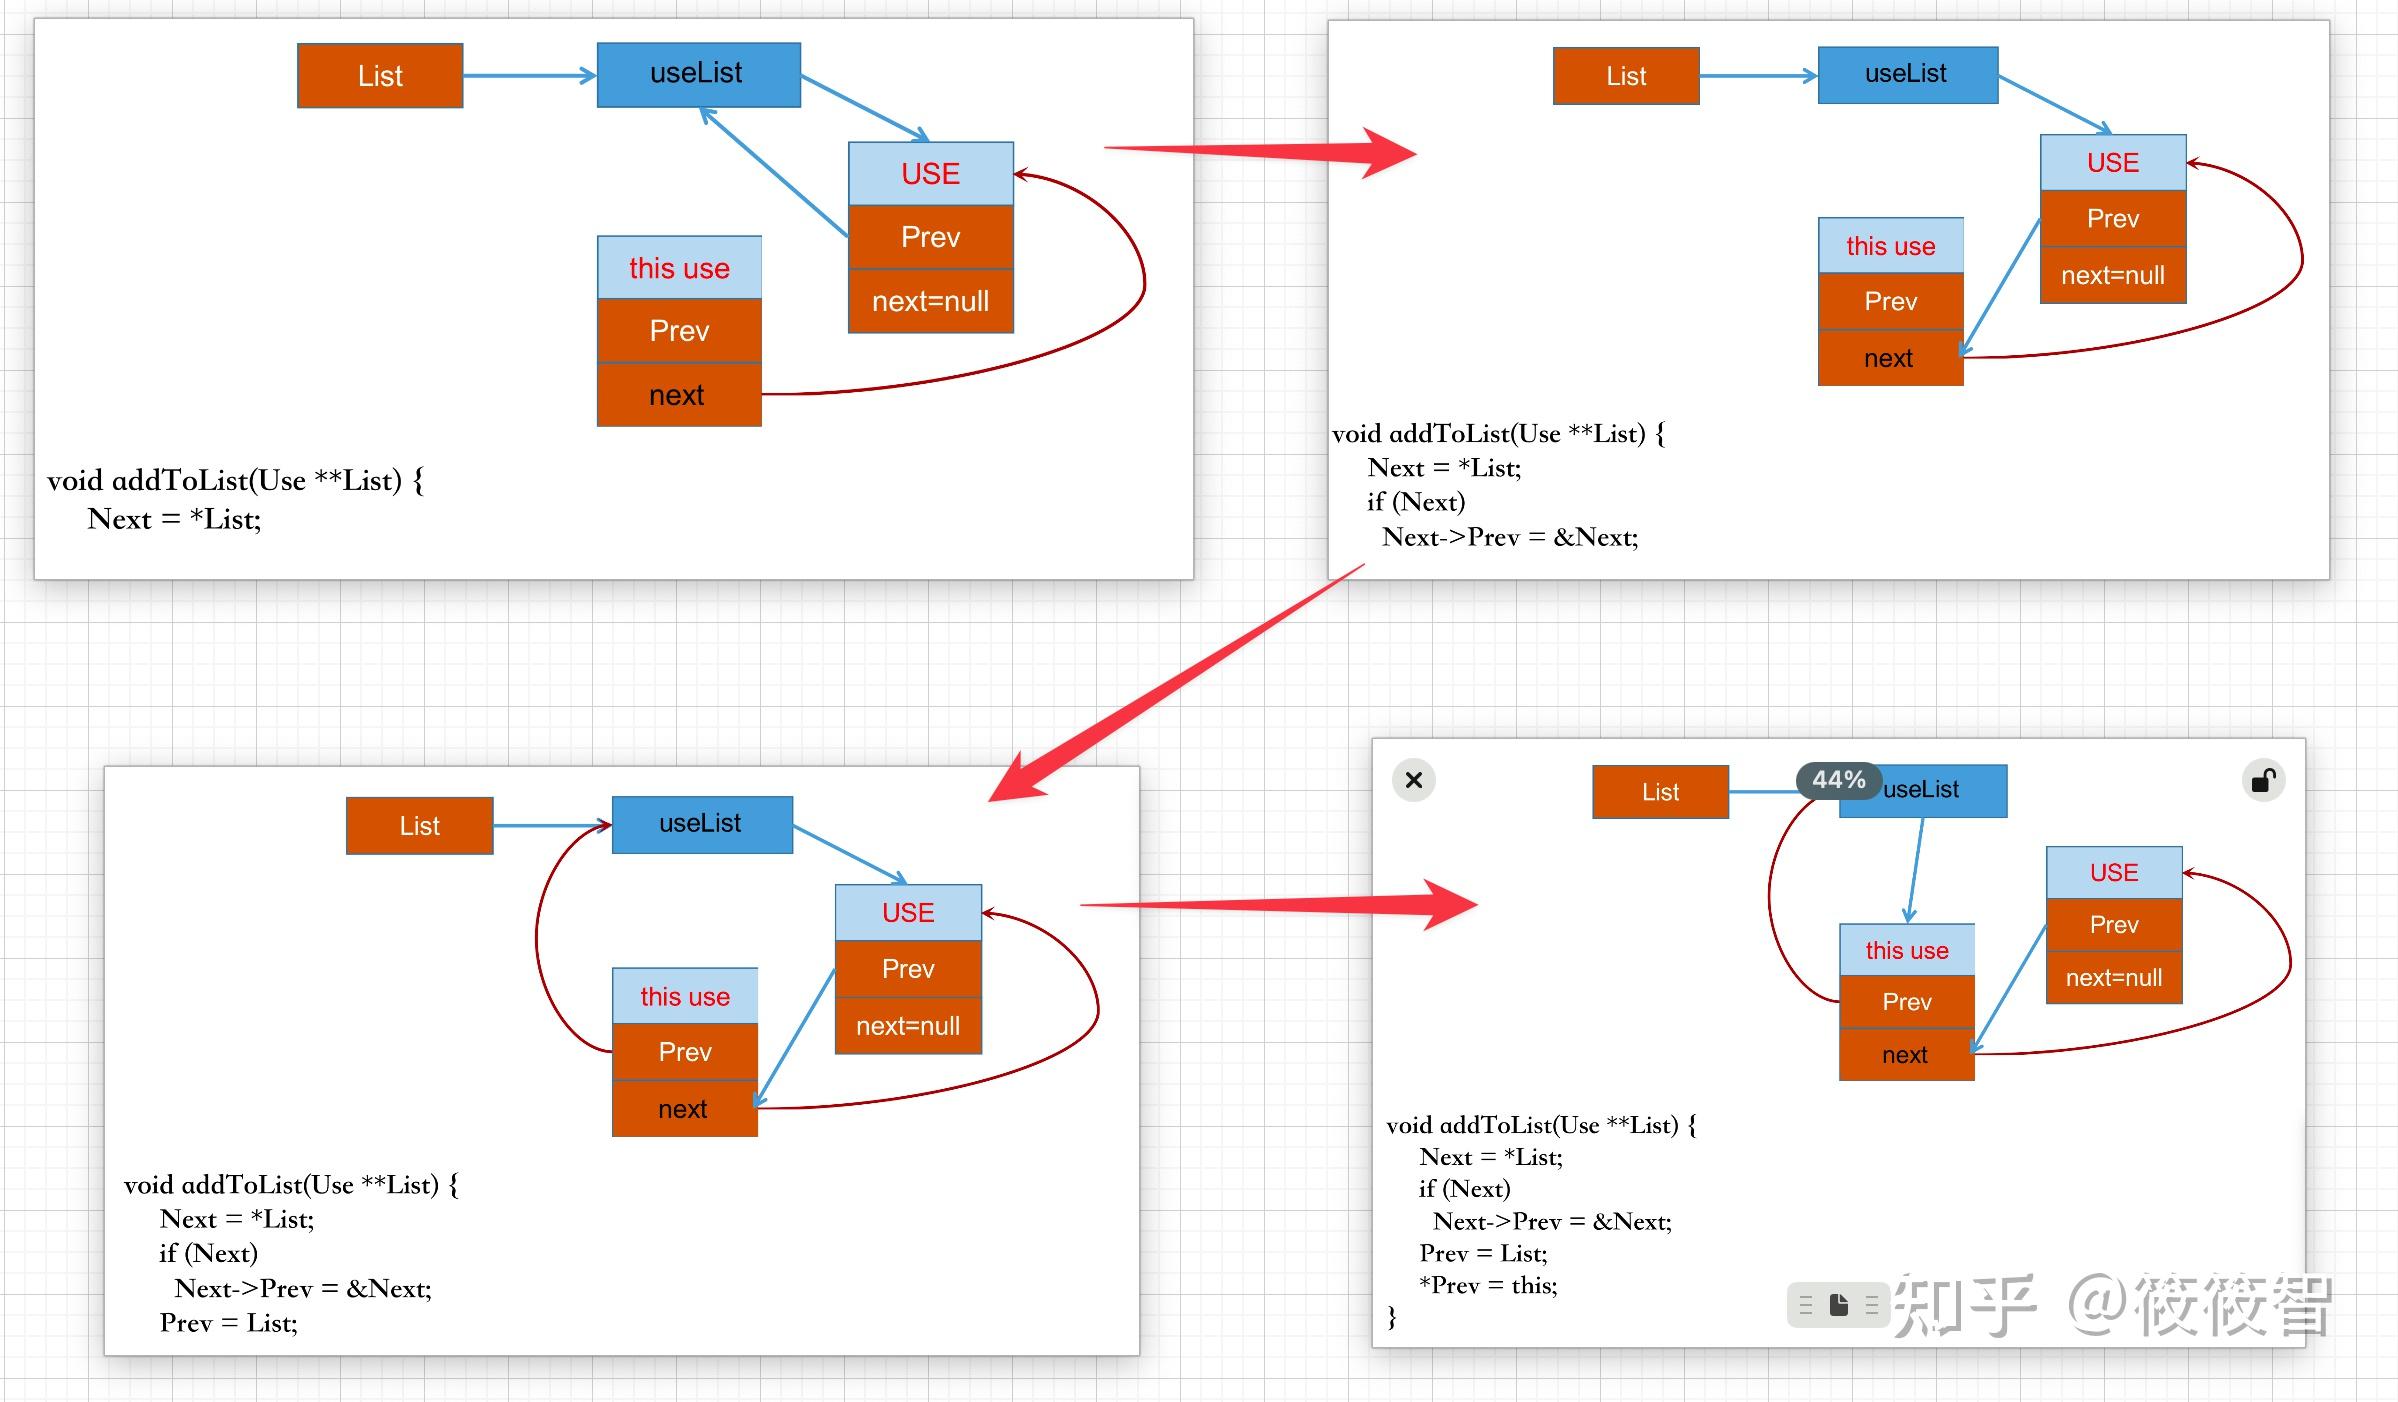This screenshot has width=2398, height=1402.
Task: Select the filled page icon in the small toolbar
Action: pyautogui.click(x=1838, y=1305)
